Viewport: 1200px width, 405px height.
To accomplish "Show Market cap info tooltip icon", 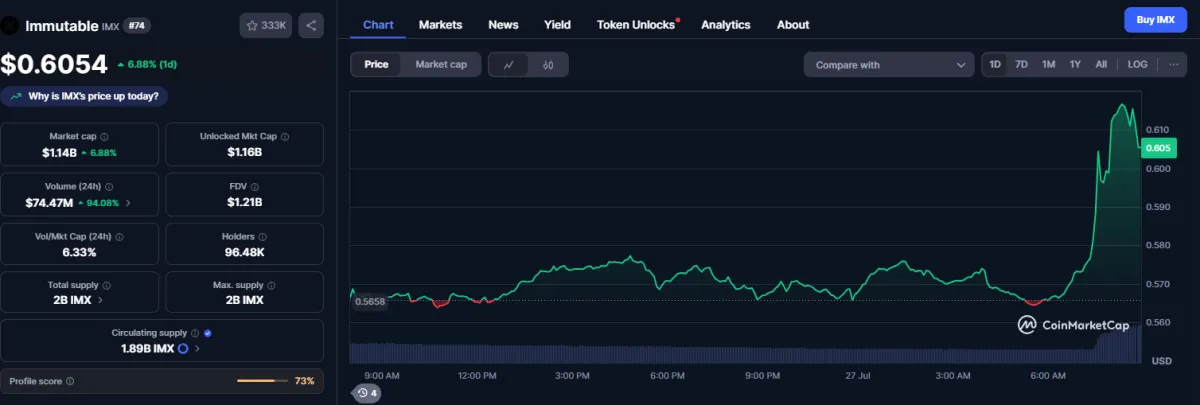I will [104, 136].
